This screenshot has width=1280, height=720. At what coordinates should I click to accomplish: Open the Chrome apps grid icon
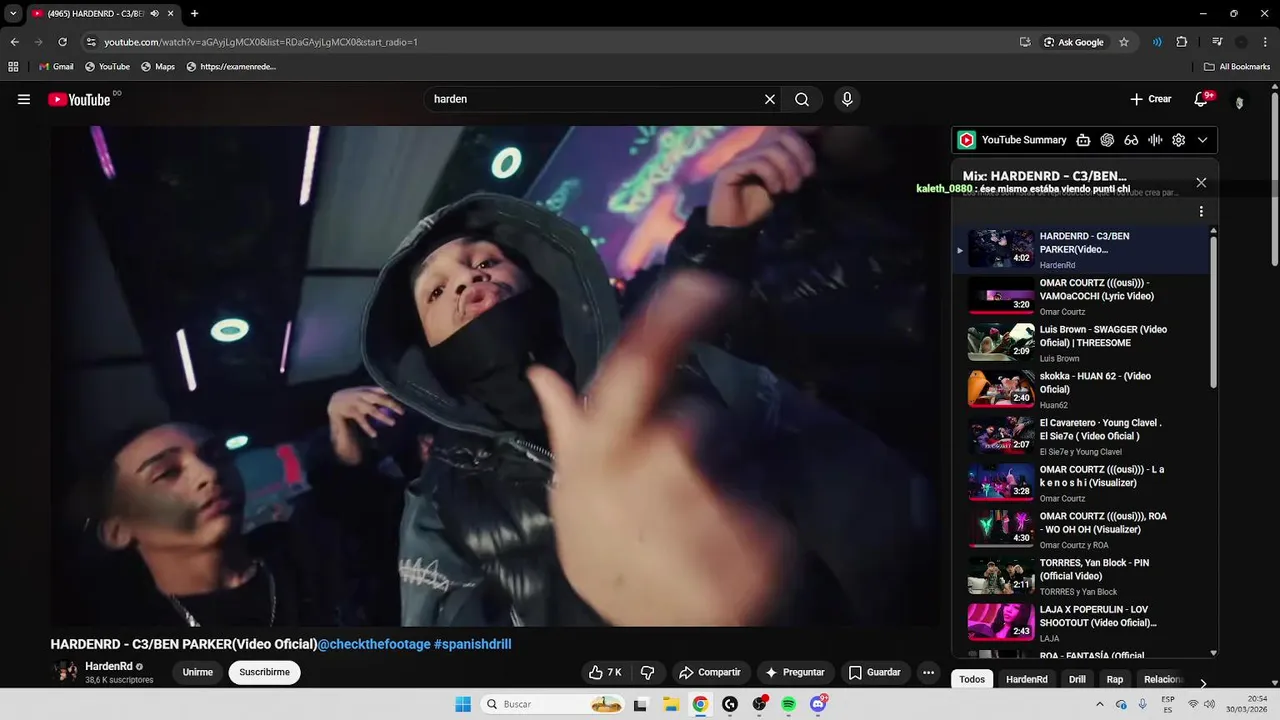[x=13, y=67]
